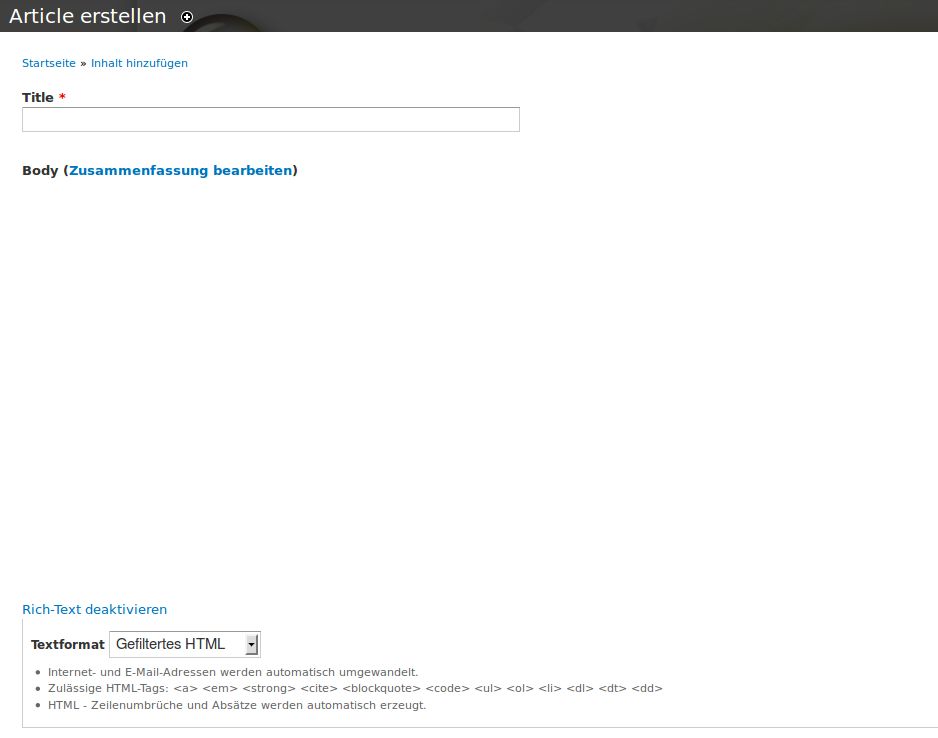Viewport: 938px width, 738px height.
Task: Click Zusammenfassung bearbeiten next to Body
Action: pos(181,170)
